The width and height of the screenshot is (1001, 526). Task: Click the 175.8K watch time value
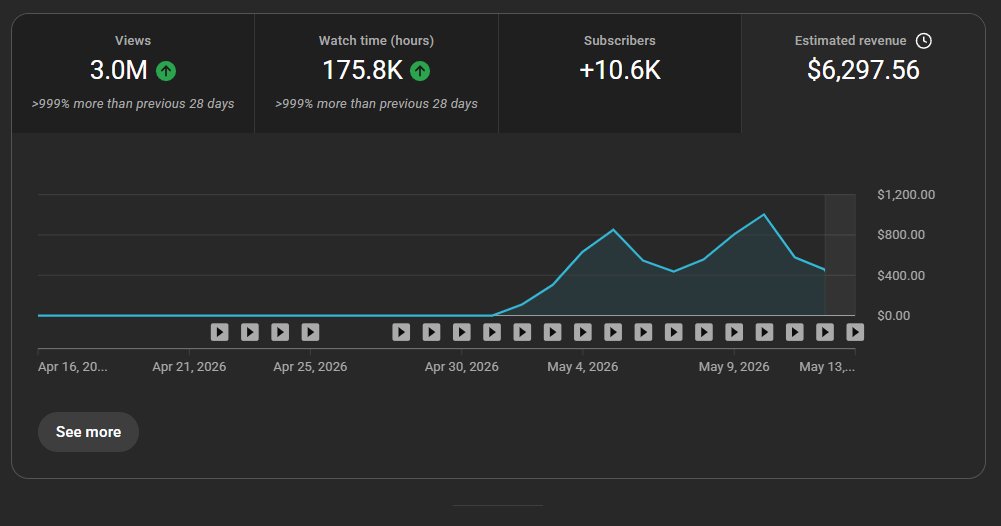click(x=363, y=70)
